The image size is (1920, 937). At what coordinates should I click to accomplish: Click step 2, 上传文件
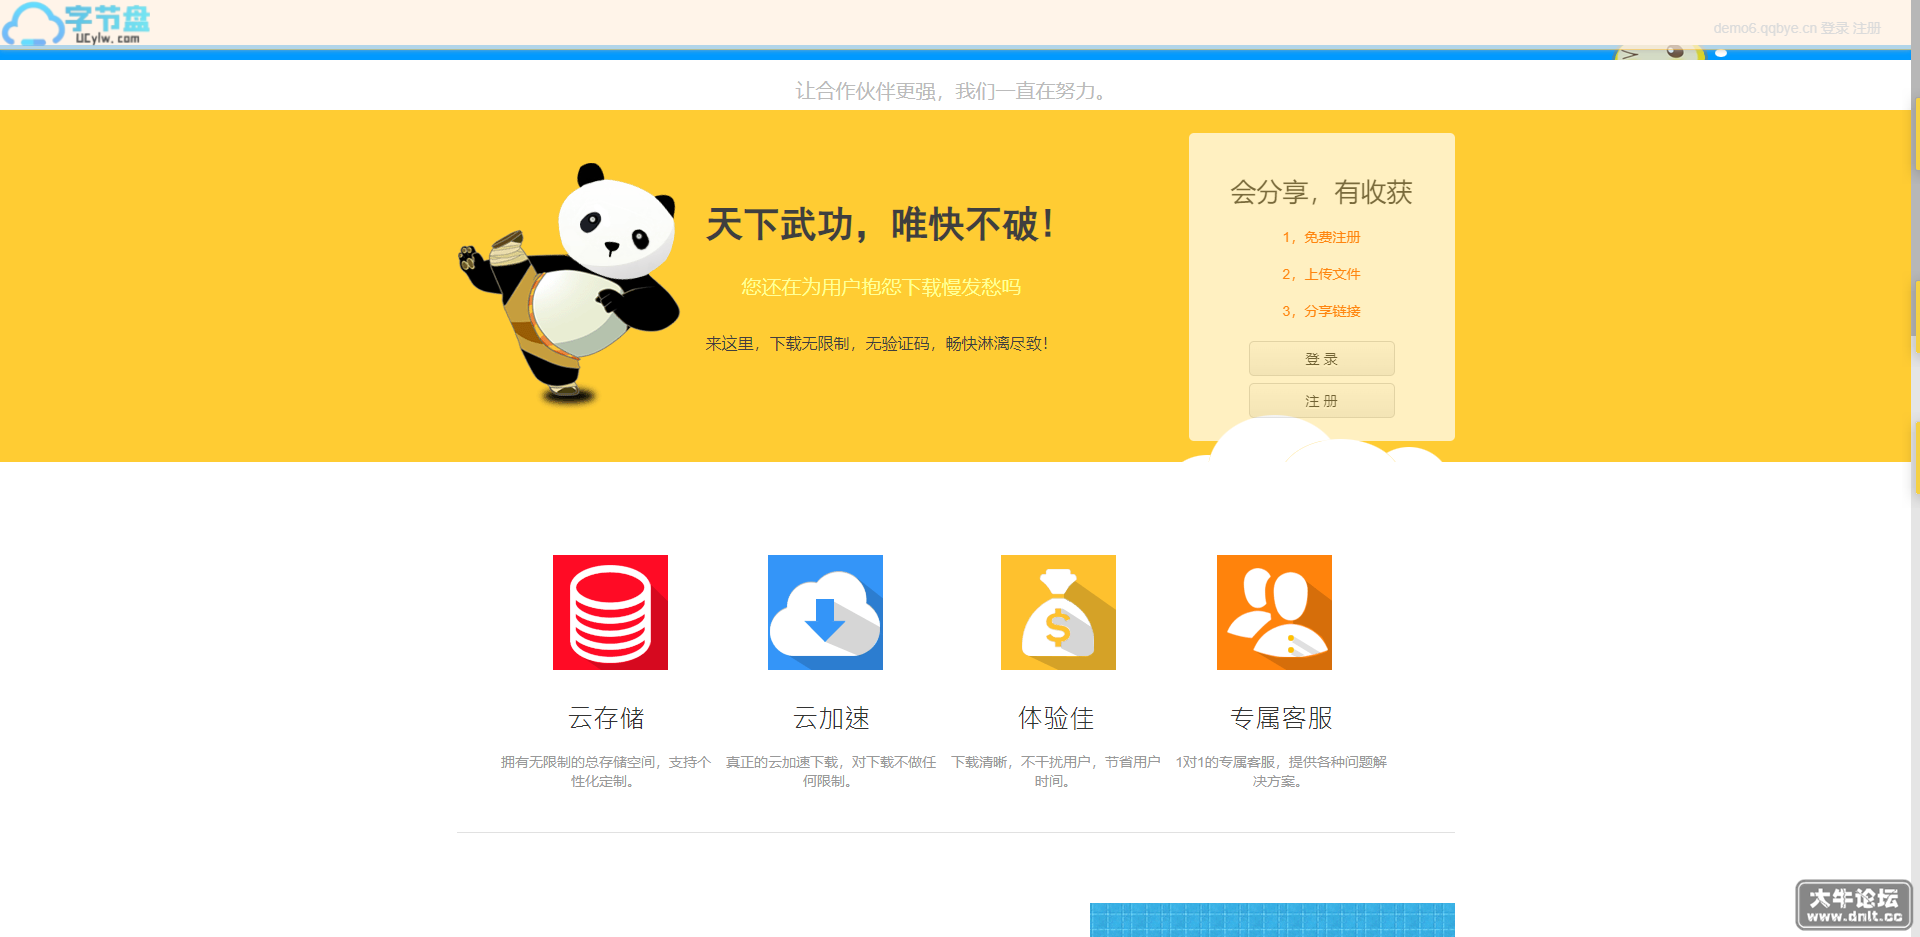(x=1321, y=274)
